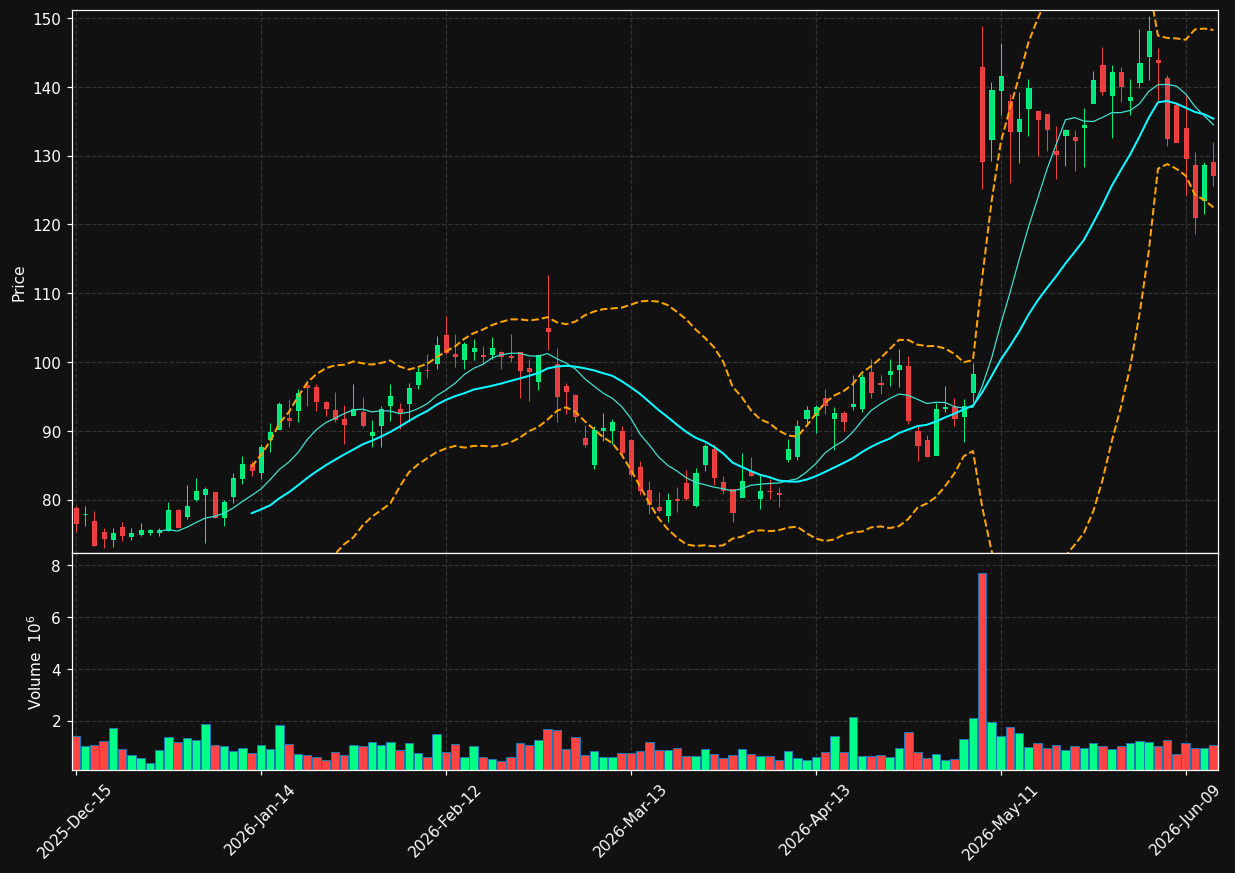Click the Price axis title
This screenshot has width=1235, height=873.
(19, 284)
